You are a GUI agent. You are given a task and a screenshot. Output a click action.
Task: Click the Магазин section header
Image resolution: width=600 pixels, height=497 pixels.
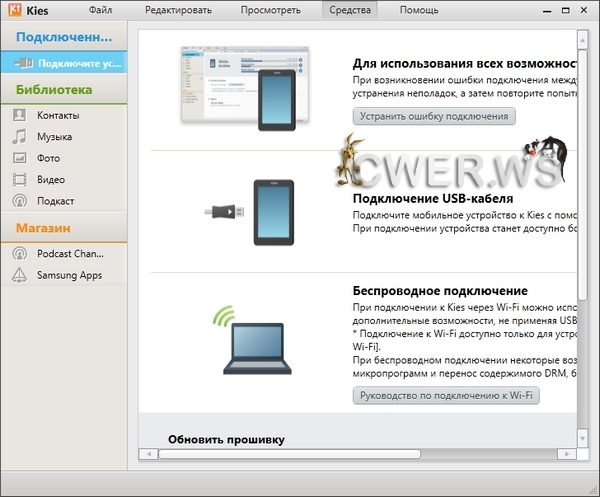64,228
